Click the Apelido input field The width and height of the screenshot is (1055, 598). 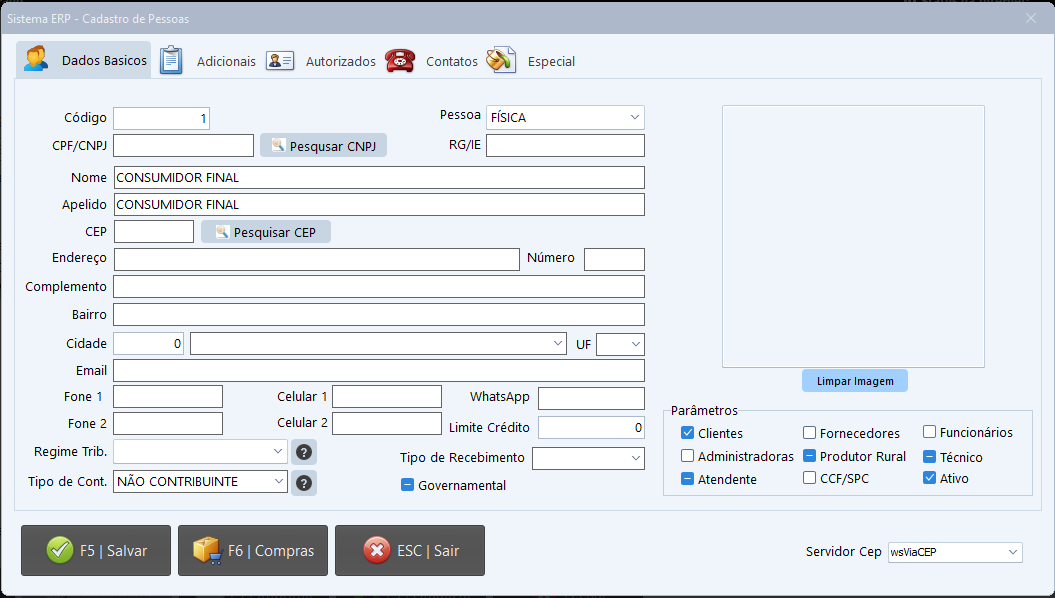(x=379, y=204)
